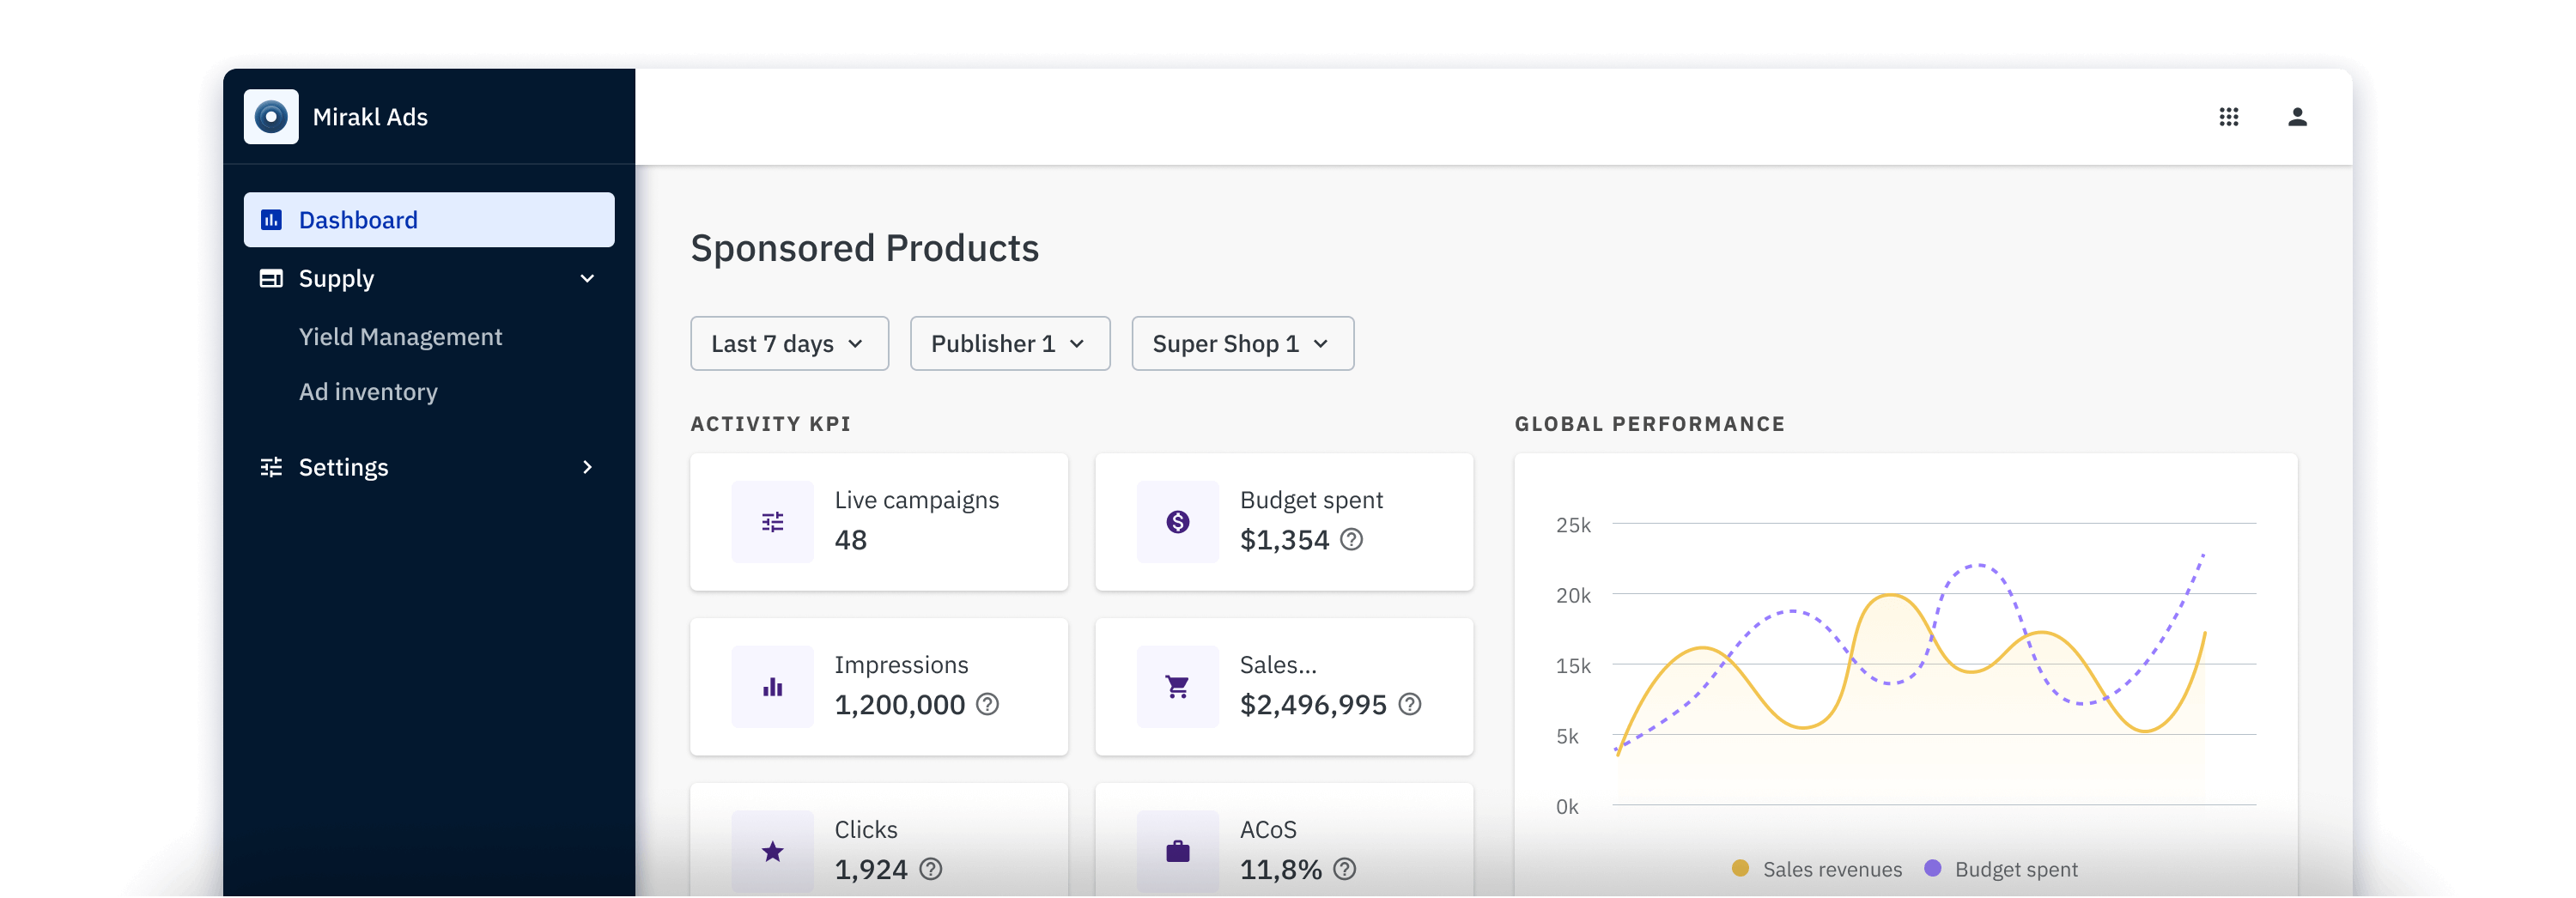Open the apps grid menu icon
This screenshot has height=898, width=2576.
[2228, 117]
